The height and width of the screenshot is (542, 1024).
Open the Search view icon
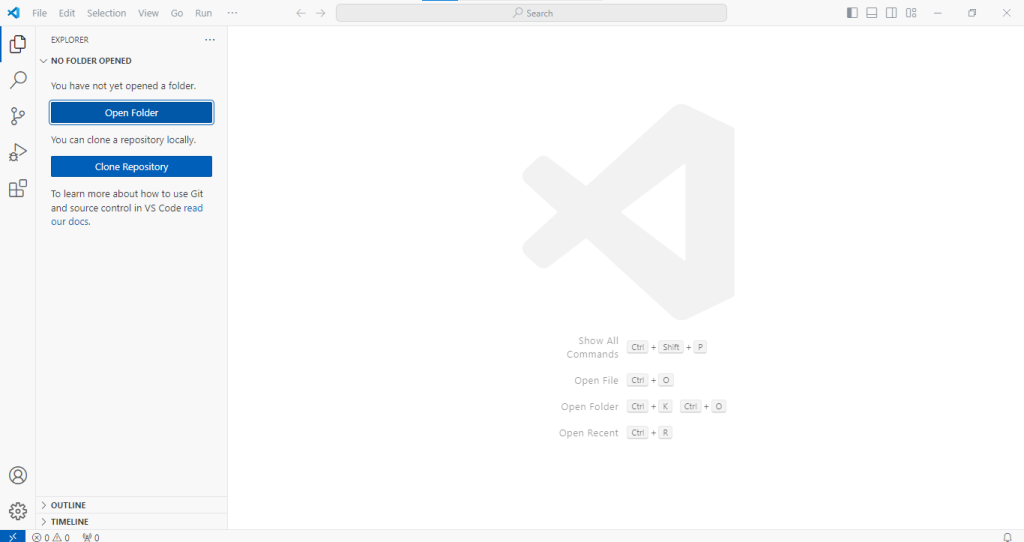tap(17, 80)
